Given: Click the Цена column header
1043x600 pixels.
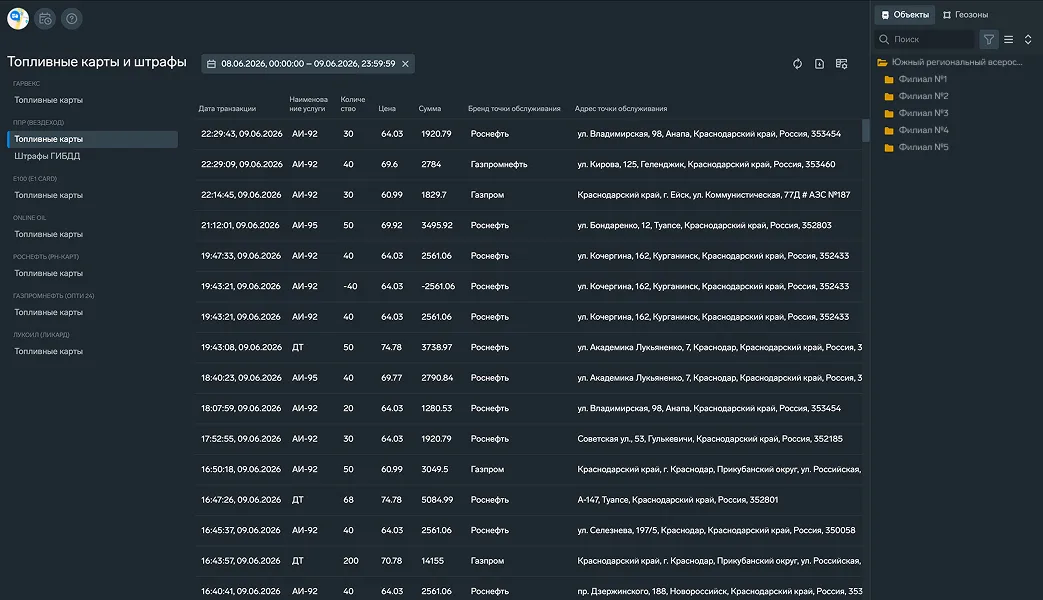Looking at the screenshot, I should click(387, 108).
